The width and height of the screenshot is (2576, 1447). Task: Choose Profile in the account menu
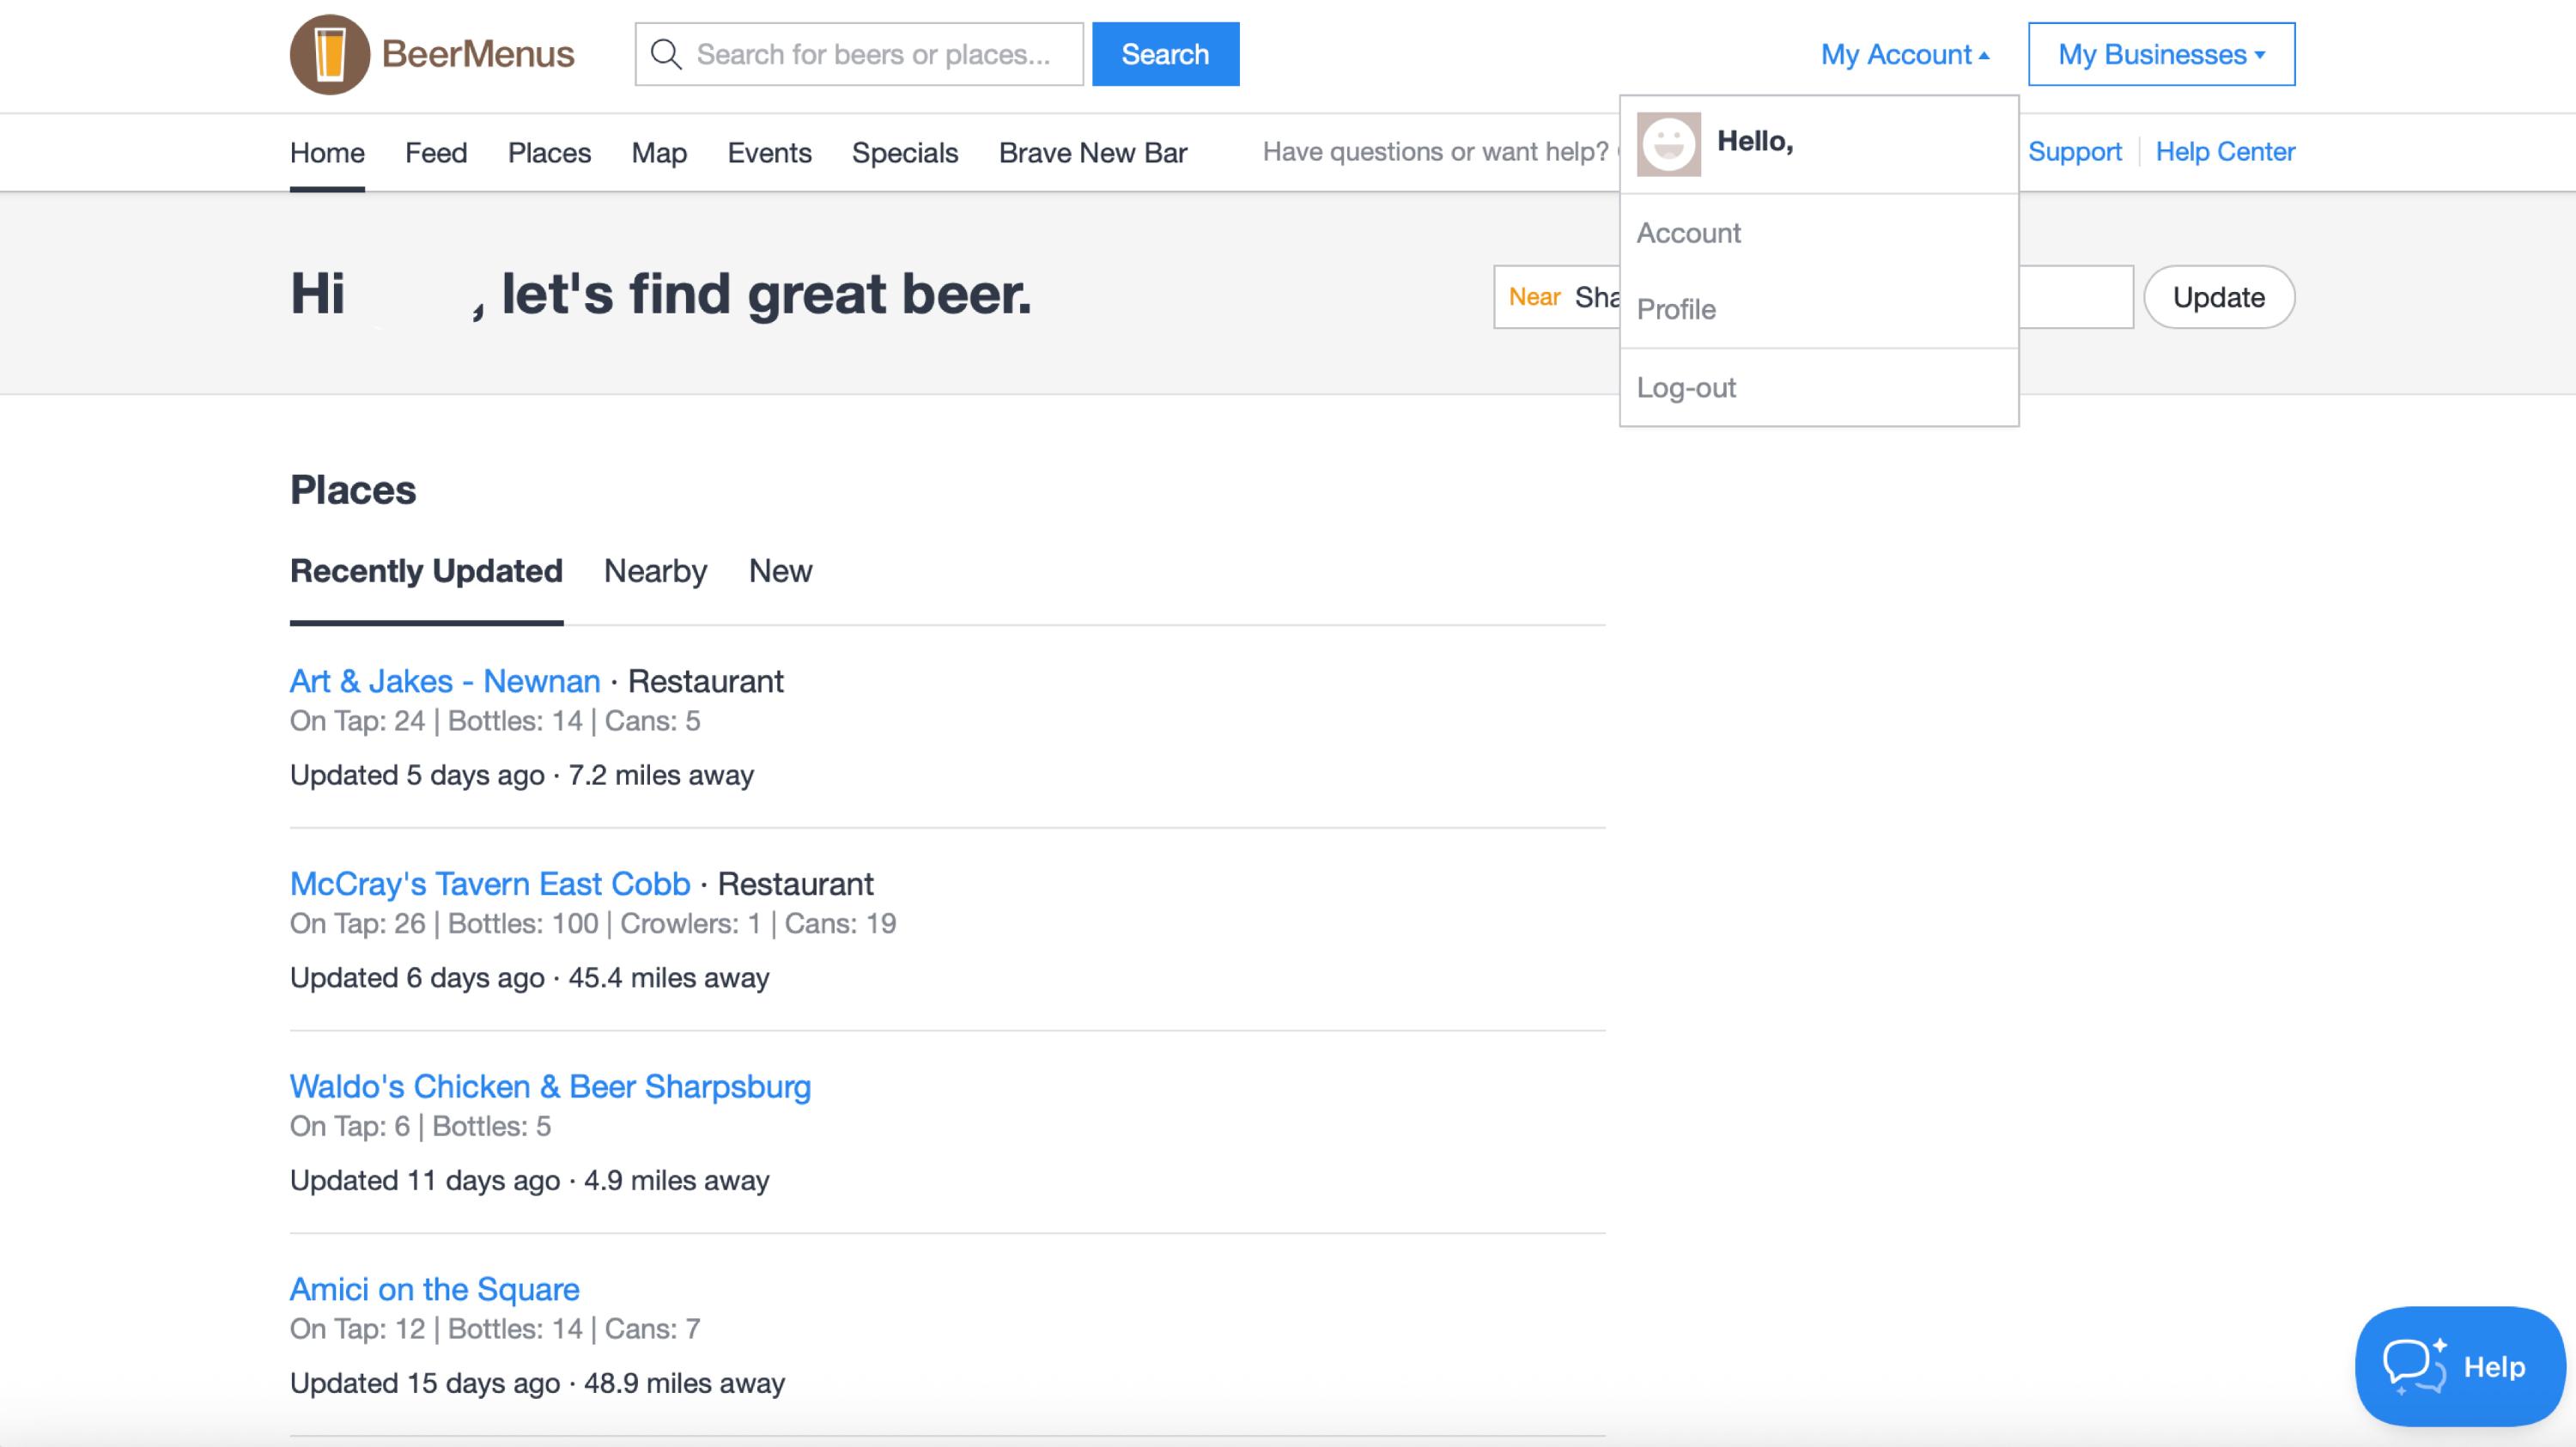click(1676, 309)
